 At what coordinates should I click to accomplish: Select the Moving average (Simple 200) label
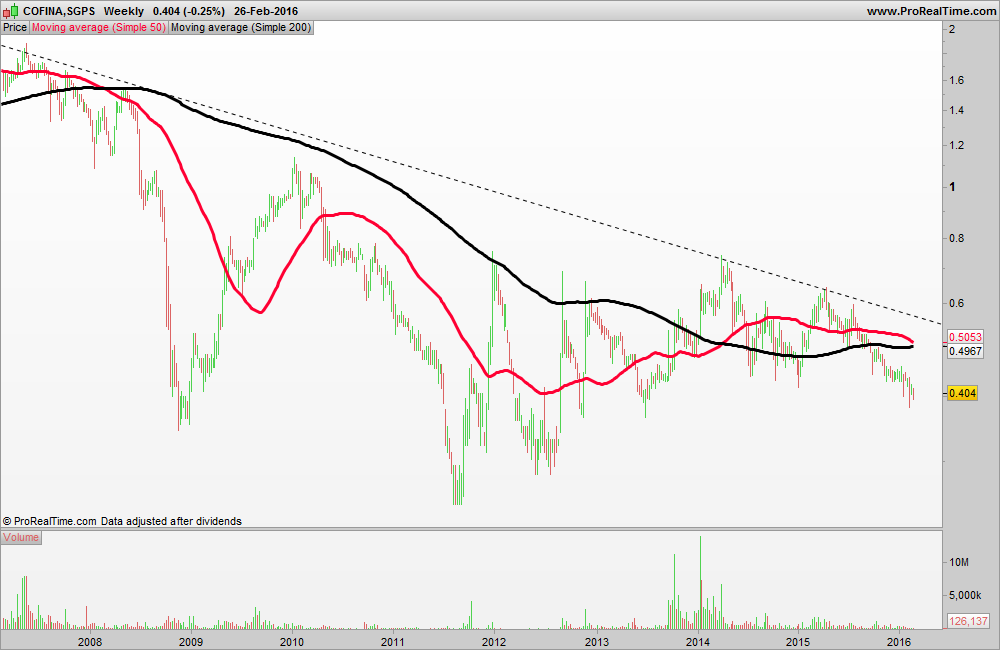241,27
